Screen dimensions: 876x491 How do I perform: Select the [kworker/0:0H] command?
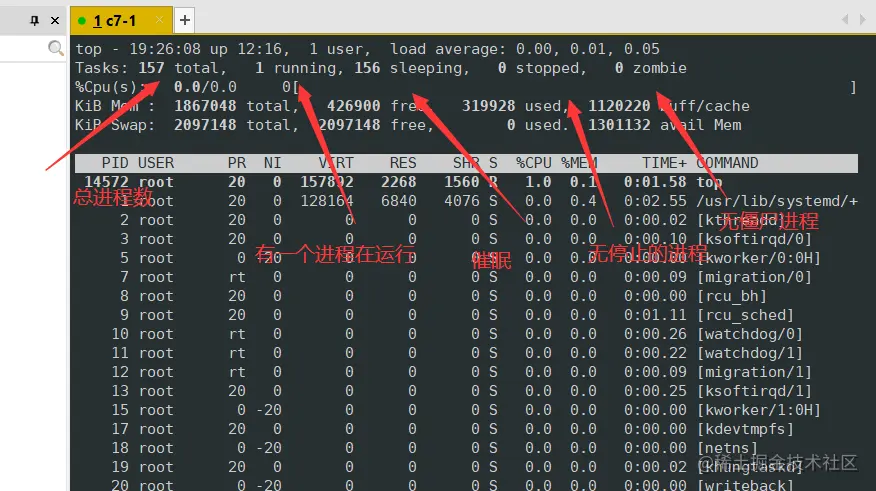[759, 258]
